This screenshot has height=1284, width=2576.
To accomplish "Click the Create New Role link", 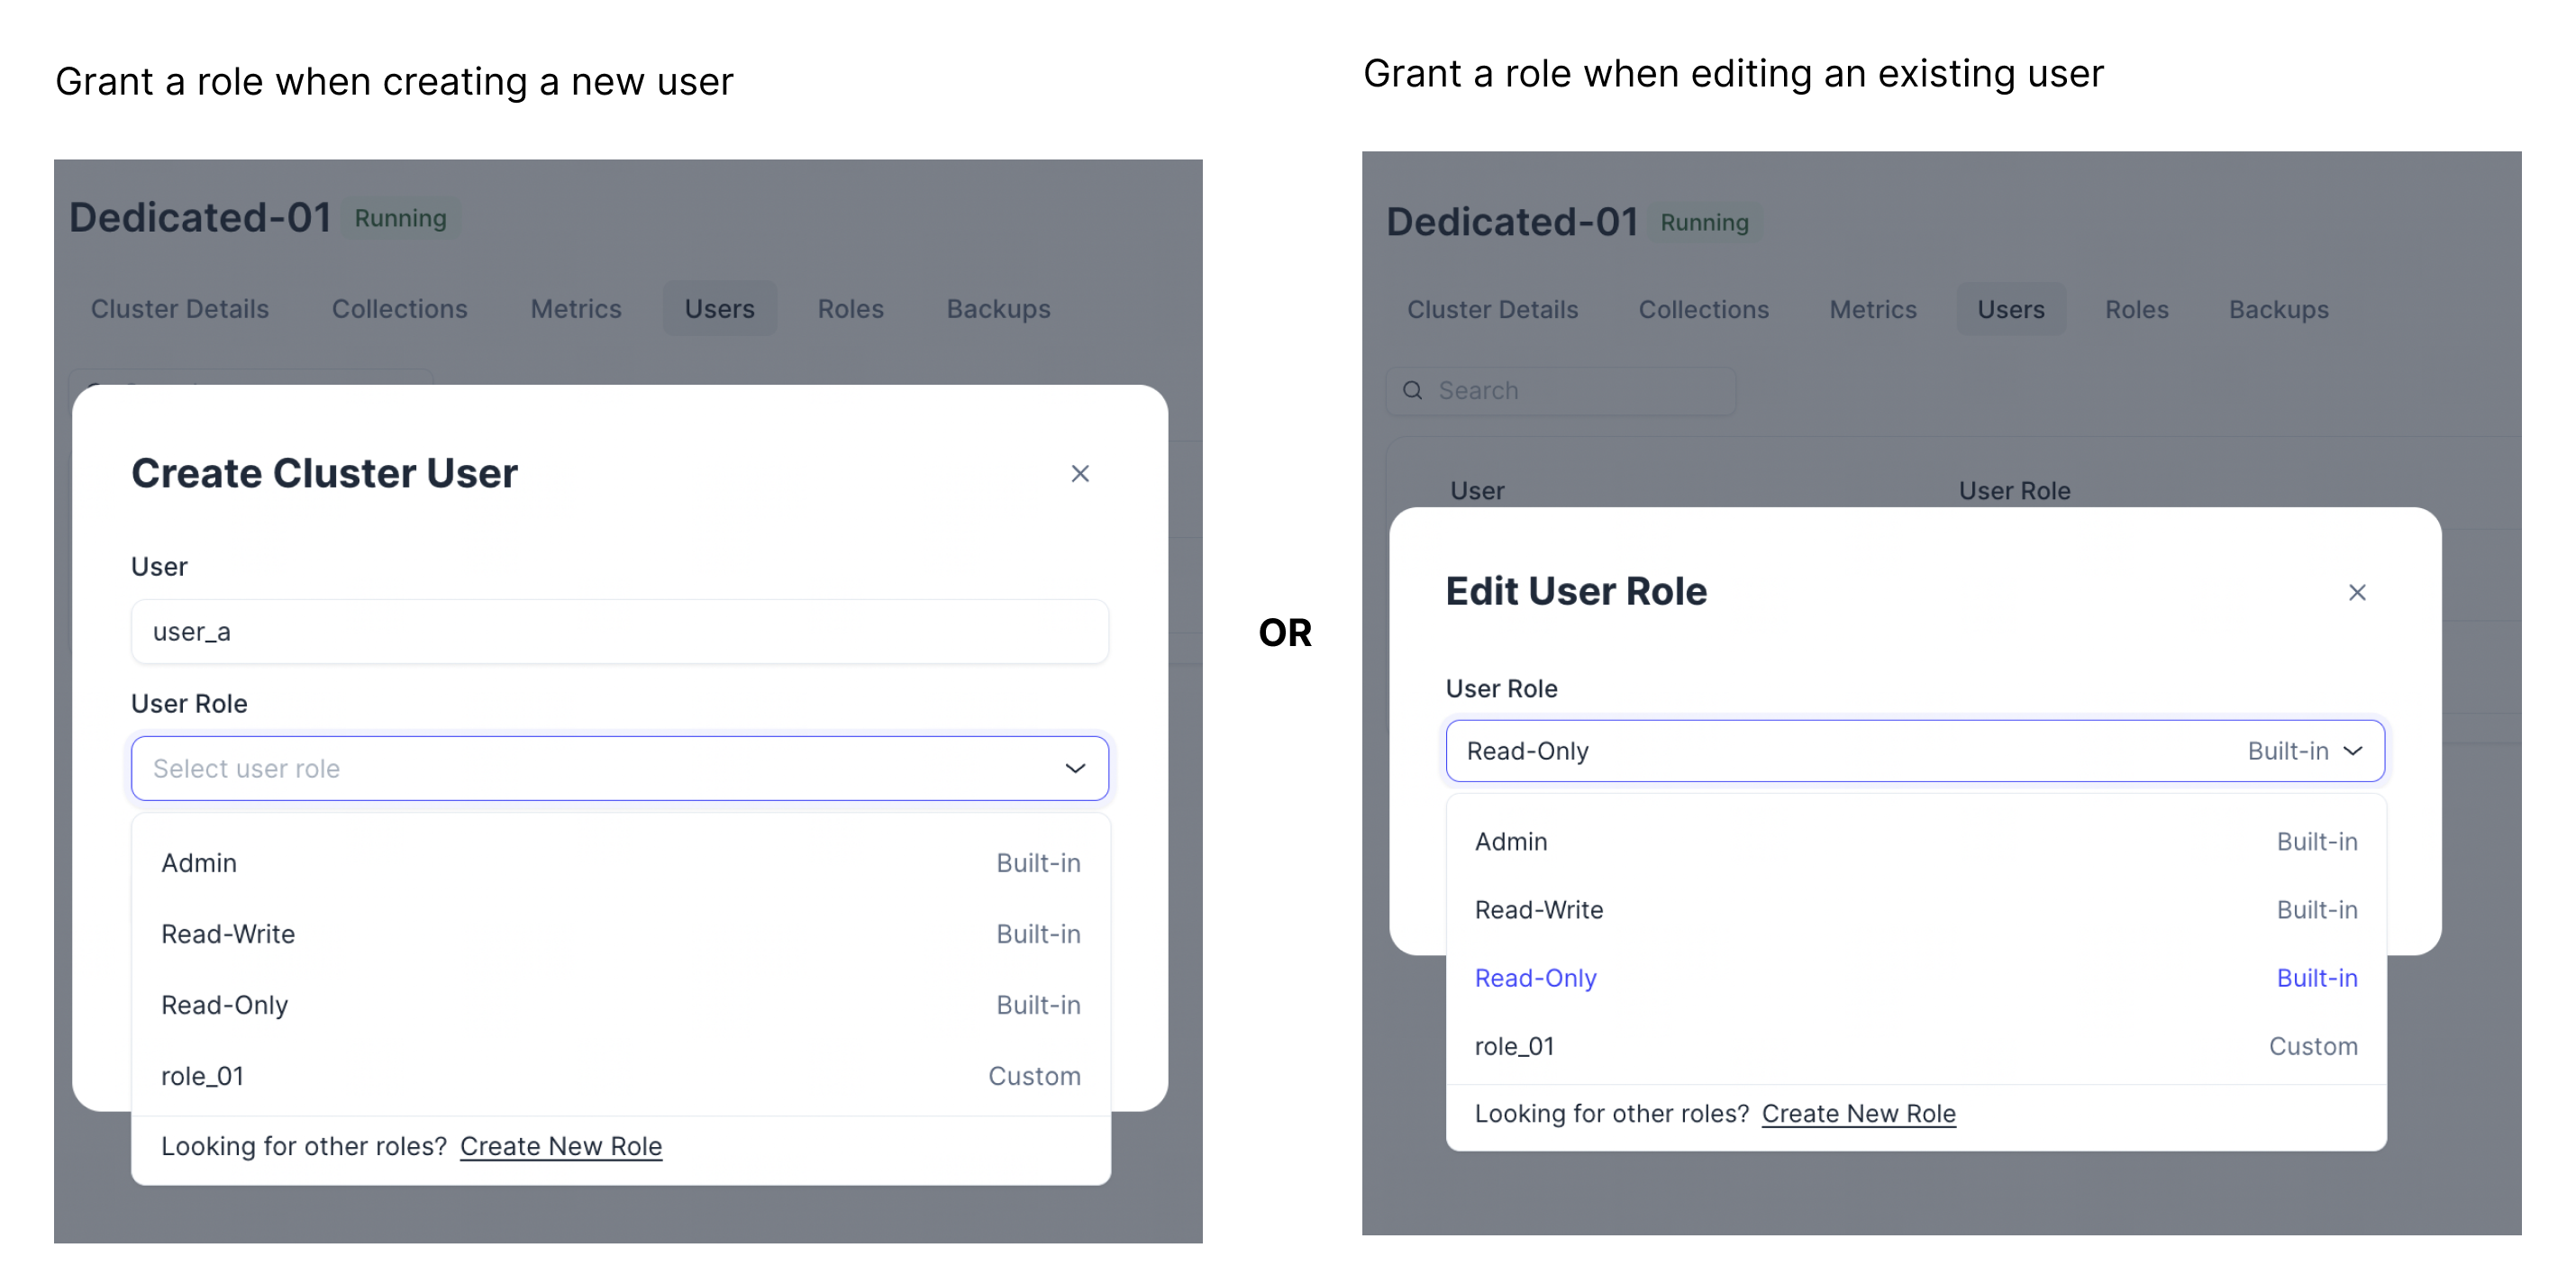I will click(560, 1146).
